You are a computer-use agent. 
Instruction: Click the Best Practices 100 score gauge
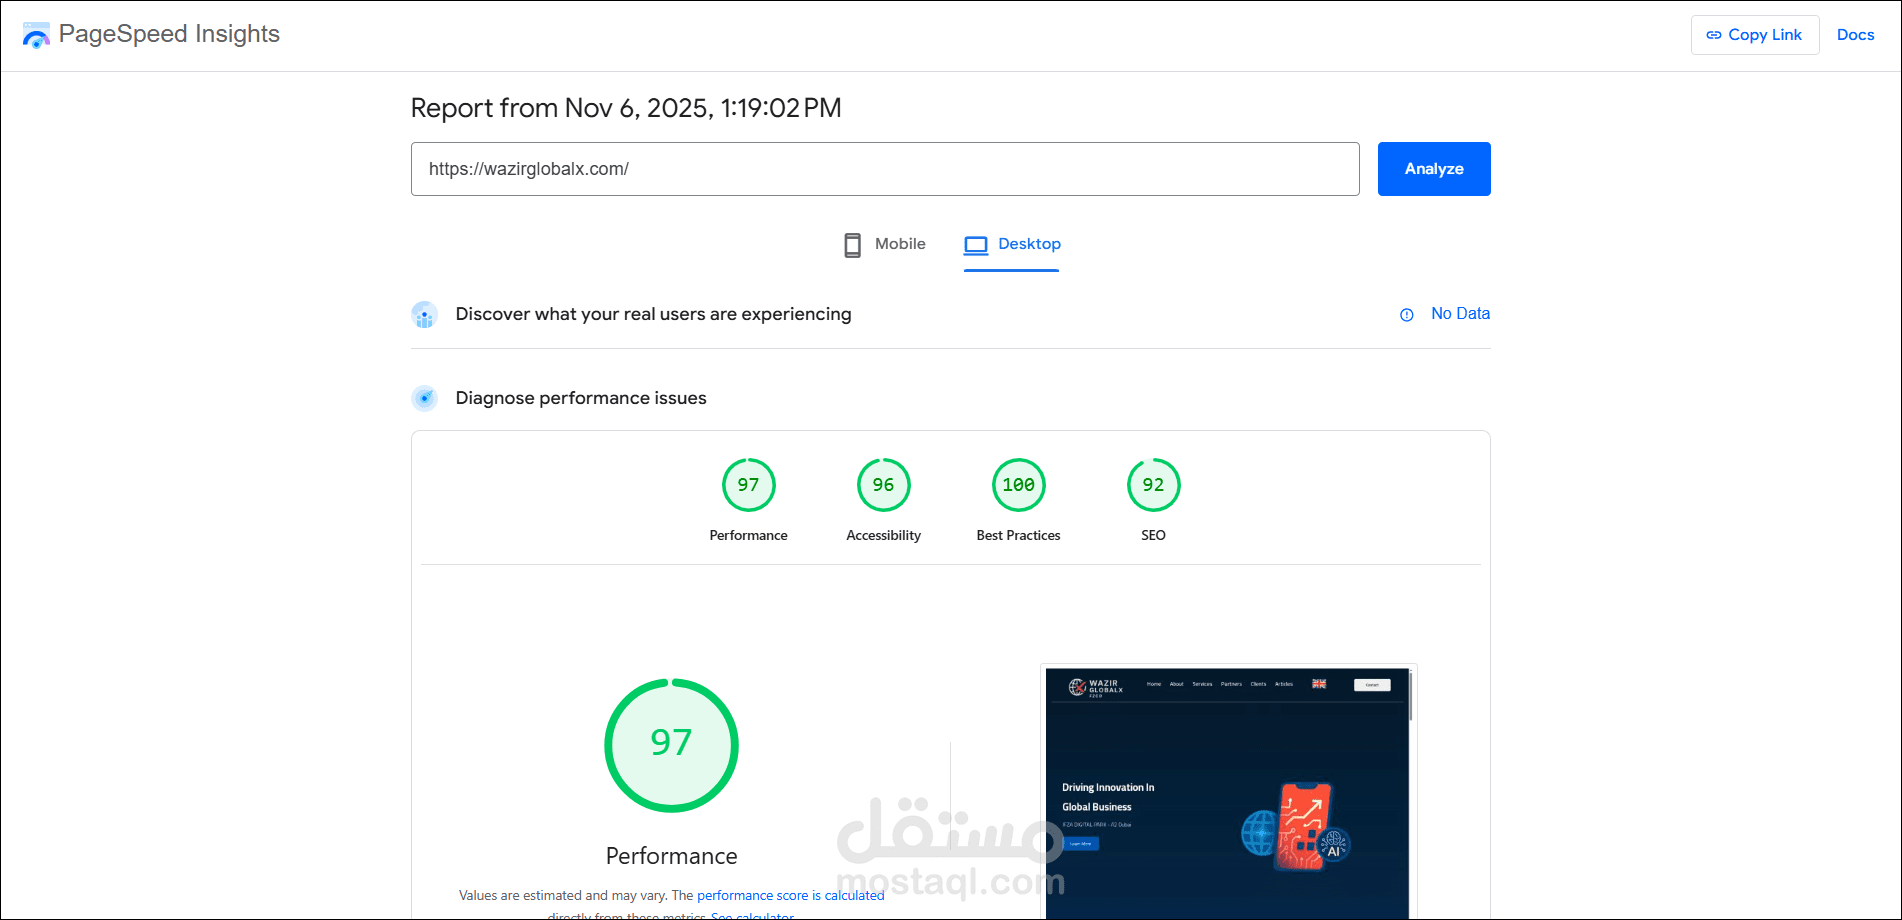pyautogui.click(x=1018, y=484)
